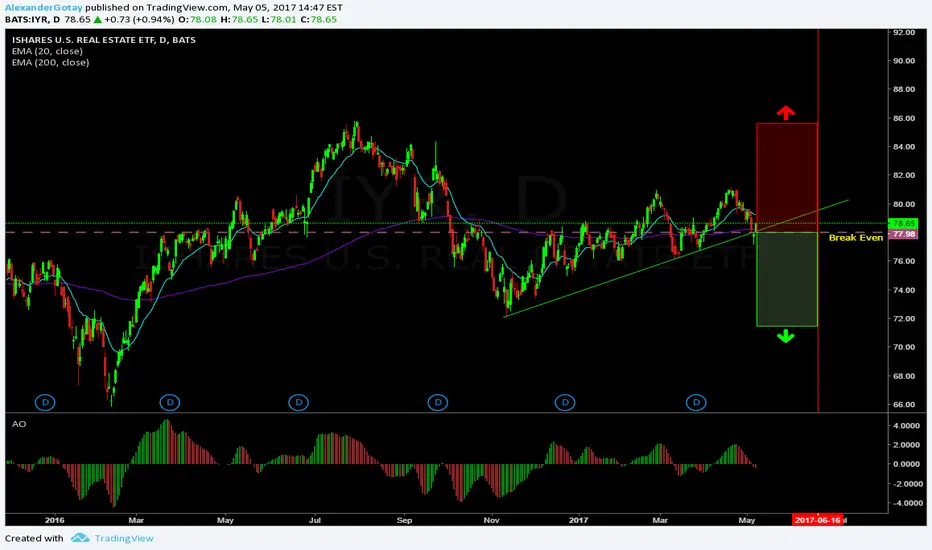Open the AlexanderGotay author profile link
The image size is (932, 550).
coord(43,8)
